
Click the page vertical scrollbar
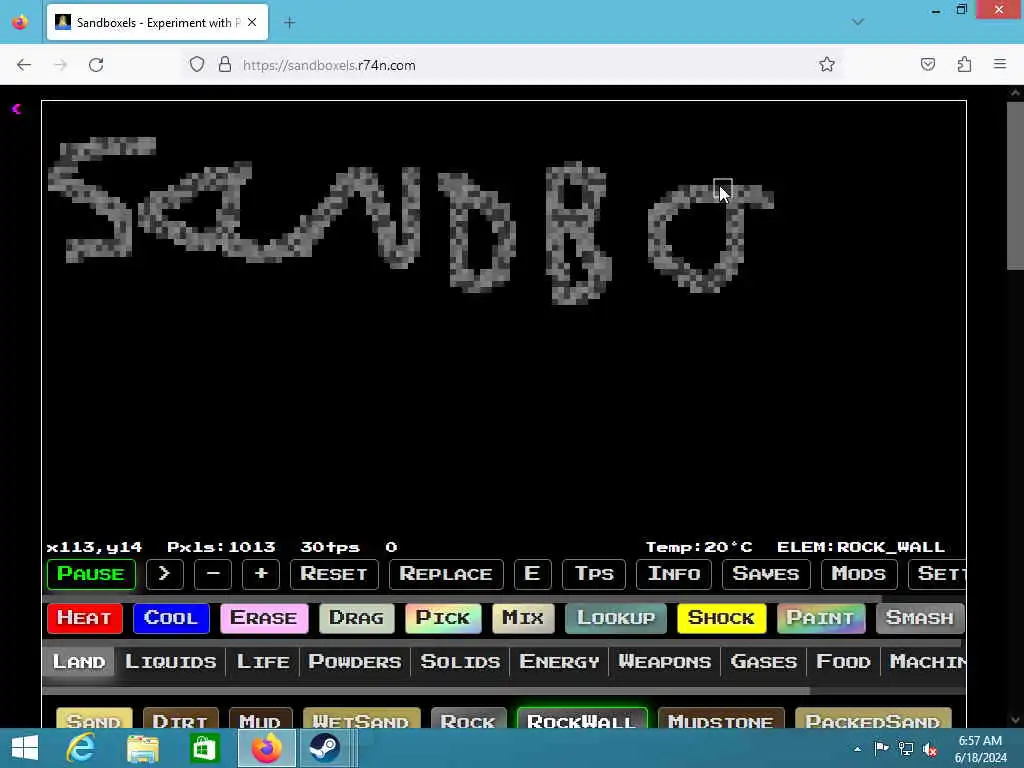(x=1015, y=185)
